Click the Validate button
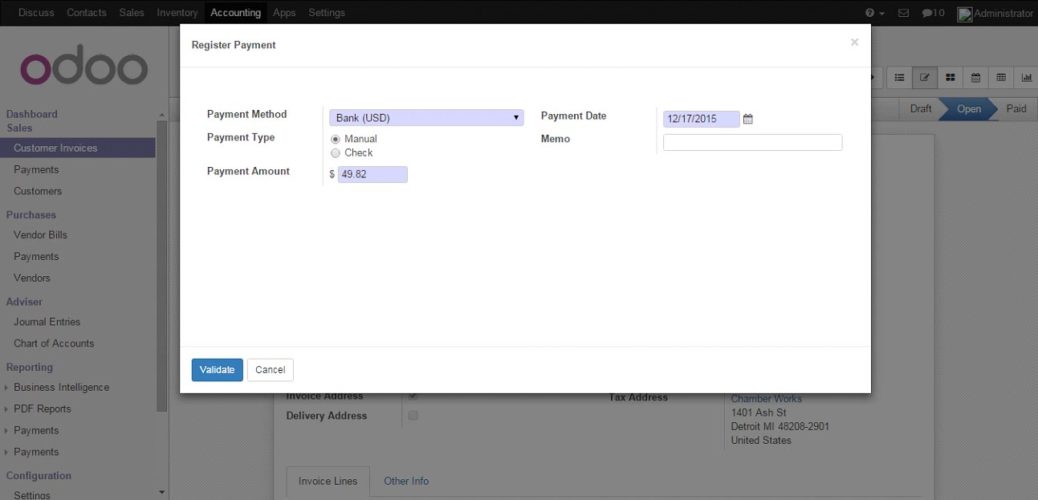 tap(217, 370)
